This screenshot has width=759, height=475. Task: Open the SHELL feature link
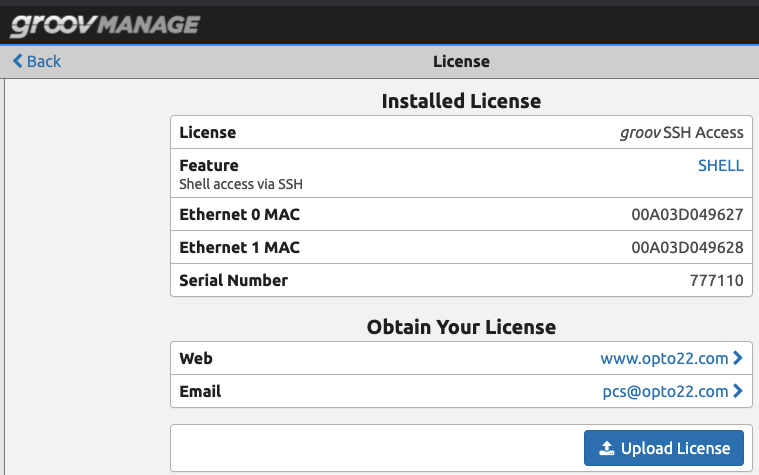click(720, 166)
